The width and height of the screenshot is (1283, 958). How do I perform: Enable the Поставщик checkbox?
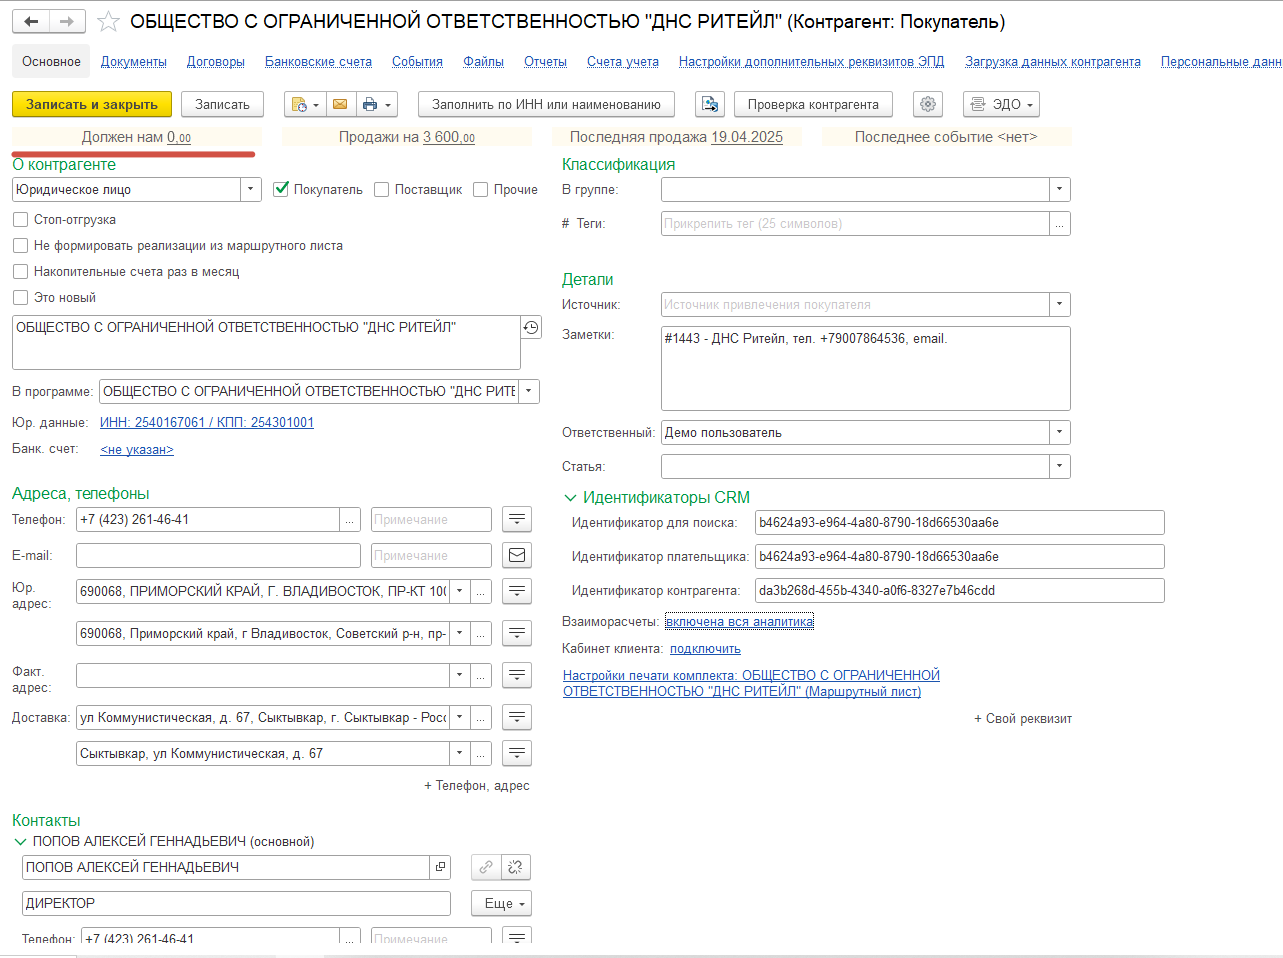(x=381, y=189)
